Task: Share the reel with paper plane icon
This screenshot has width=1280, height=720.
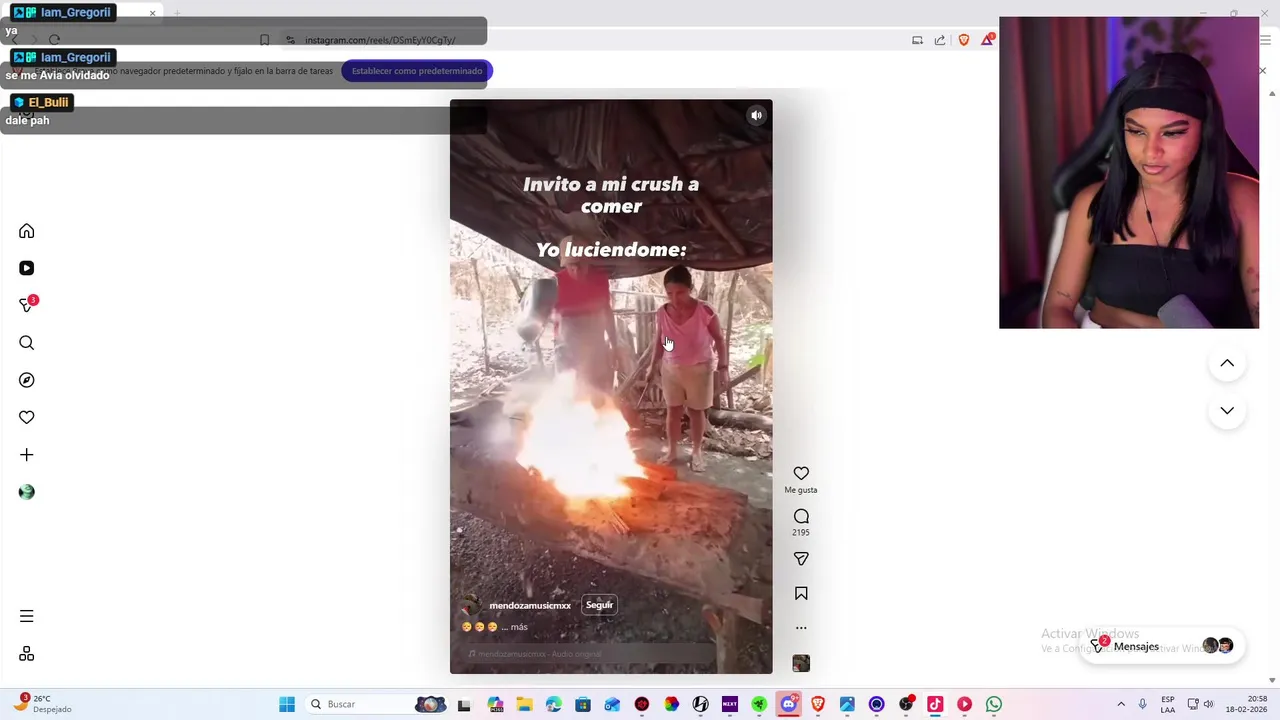Action: (x=801, y=559)
